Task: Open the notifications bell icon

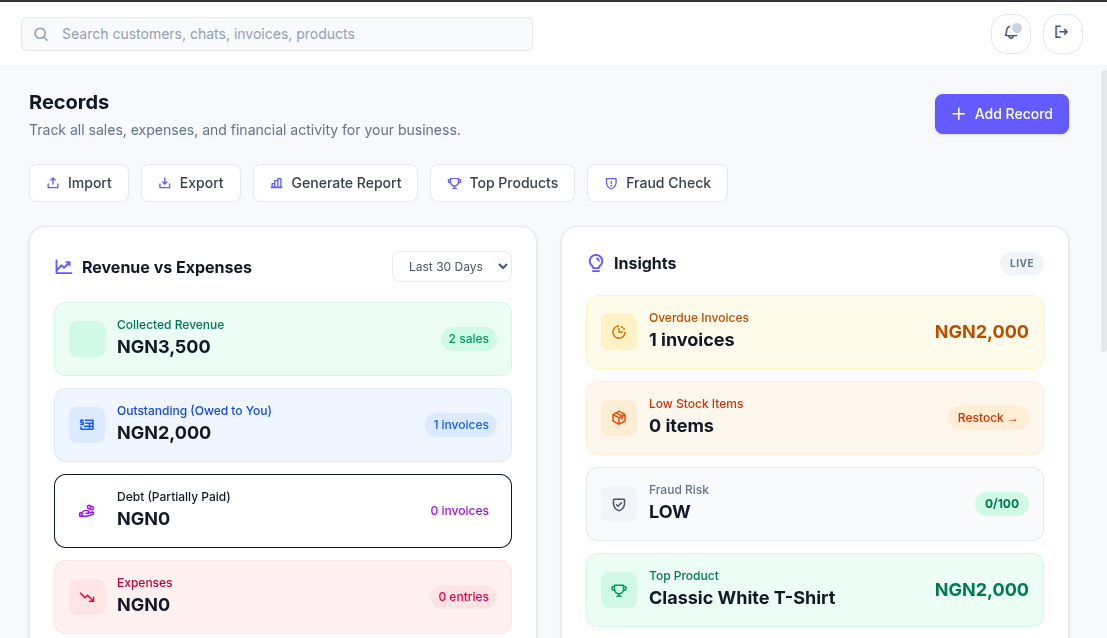Action: (1011, 33)
